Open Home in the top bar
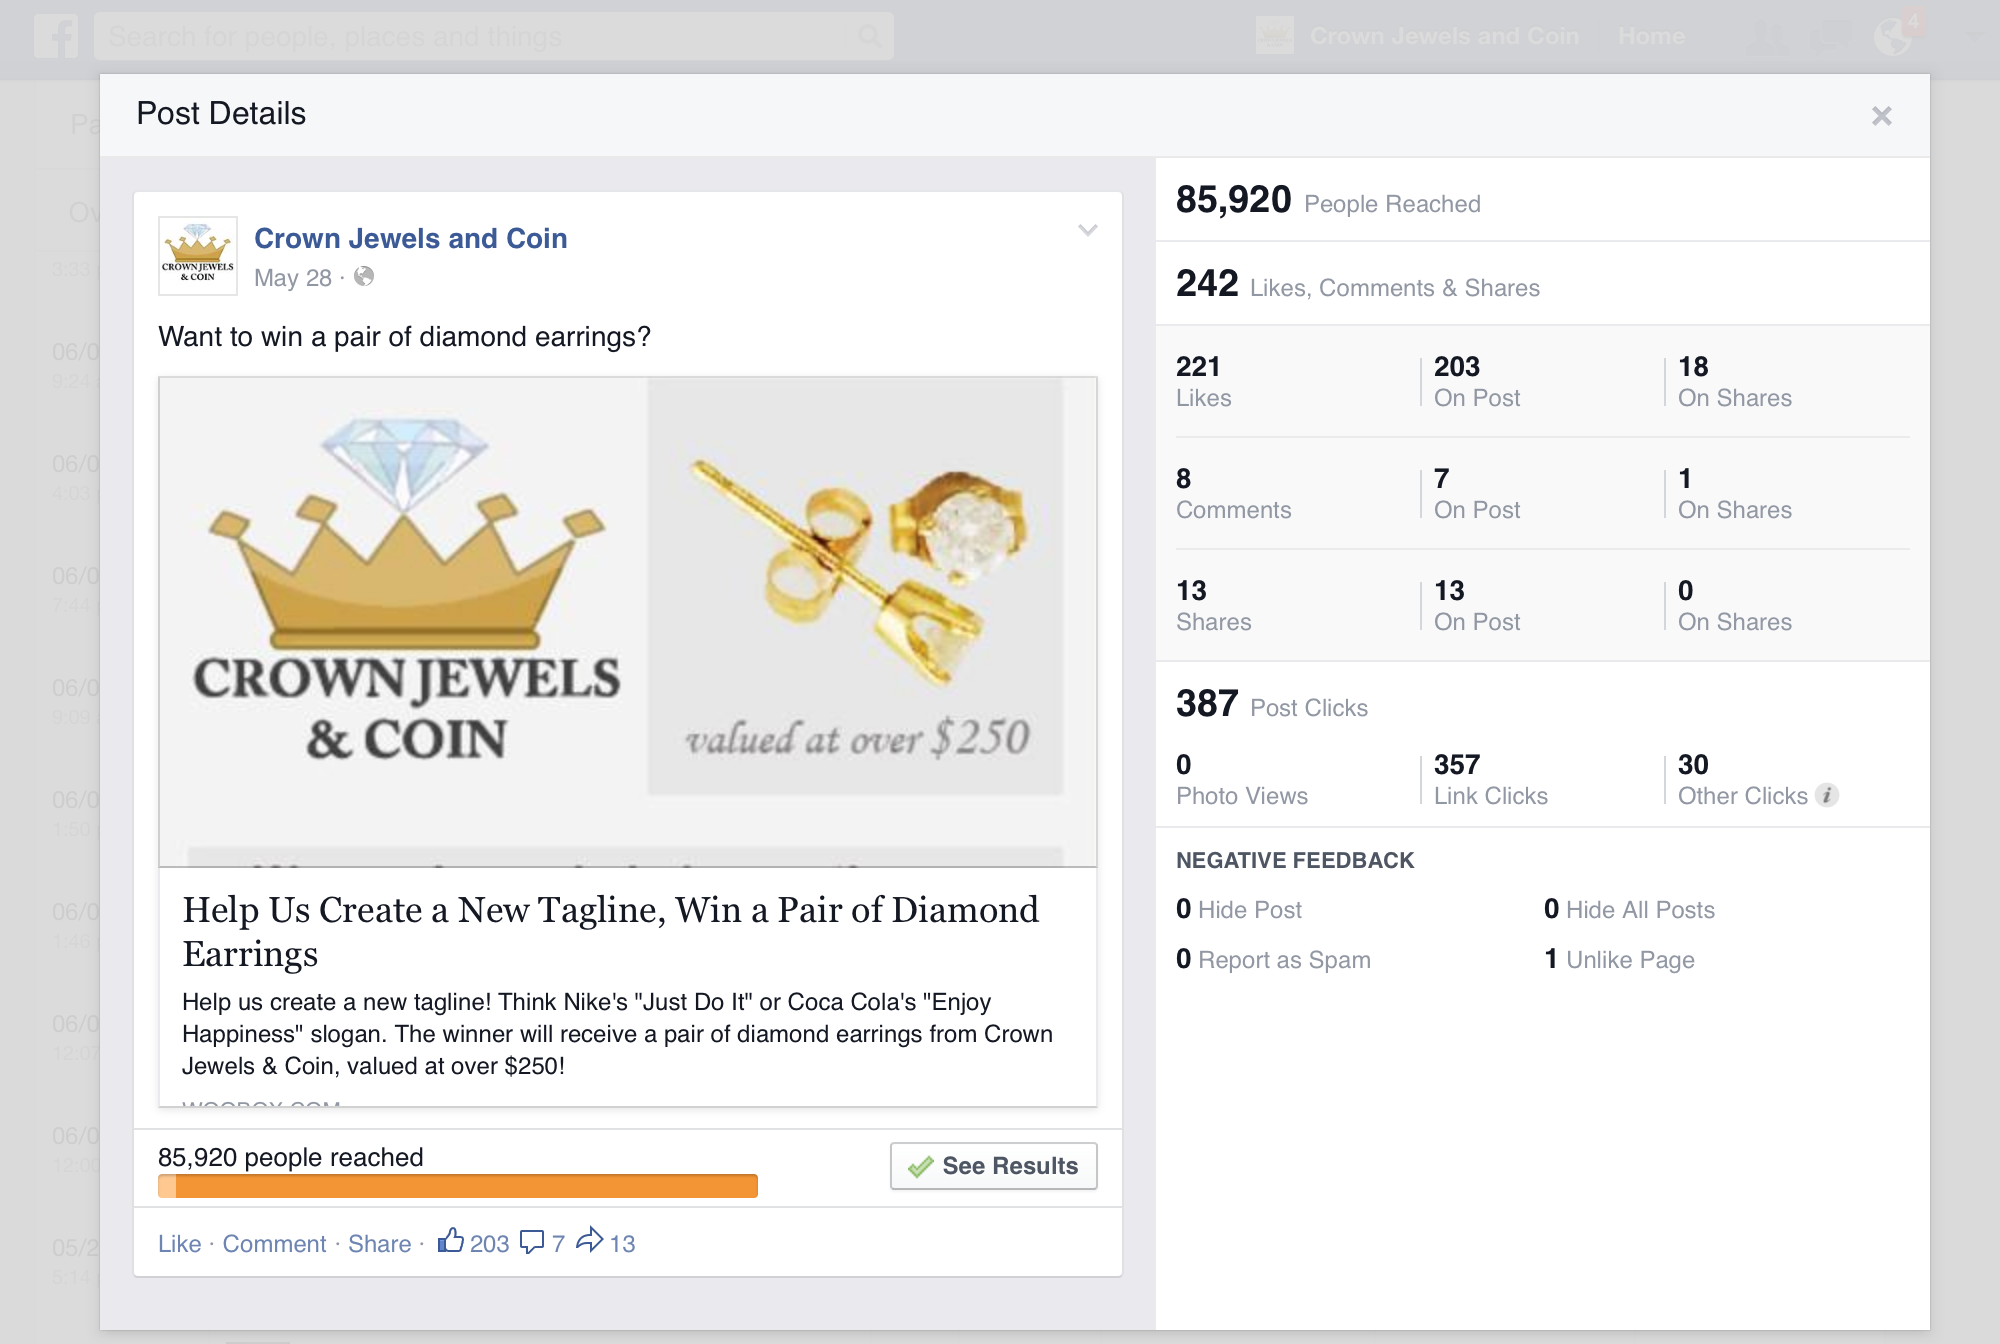Image resolution: width=2000 pixels, height=1344 pixels. coord(1651,37)
